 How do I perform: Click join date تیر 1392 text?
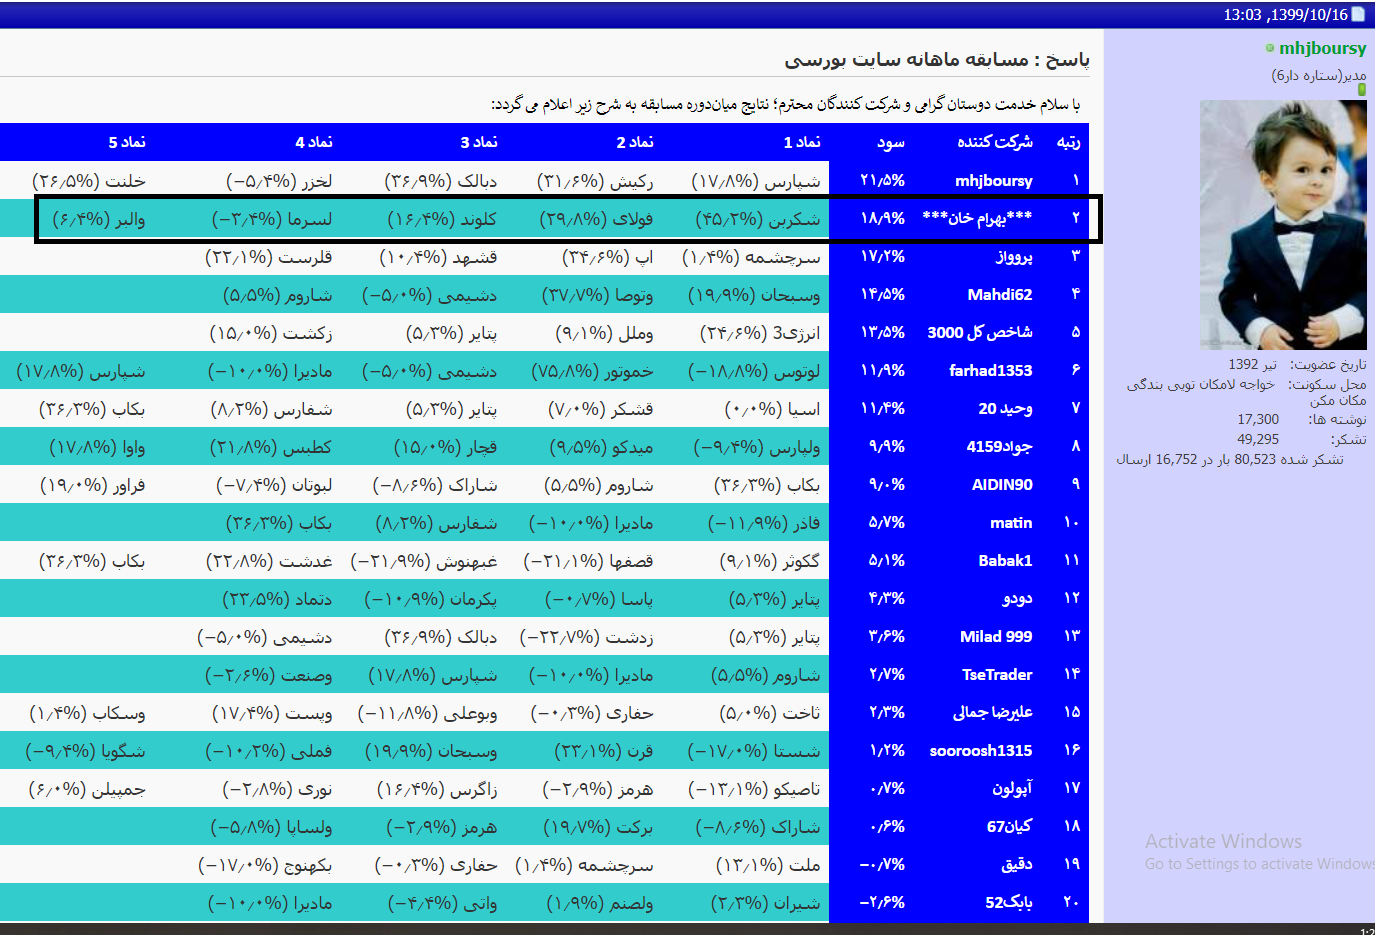tap(1252, 365)
